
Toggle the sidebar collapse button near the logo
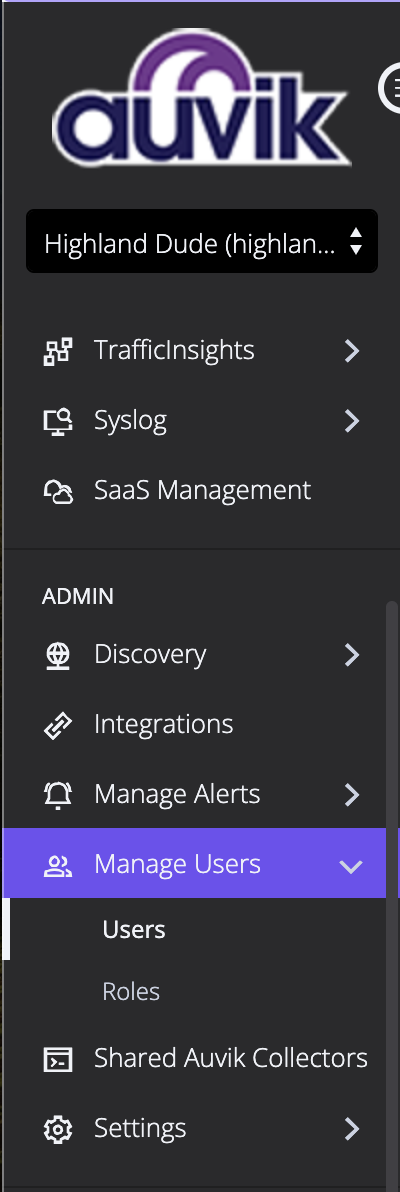(x=392, y=88)
